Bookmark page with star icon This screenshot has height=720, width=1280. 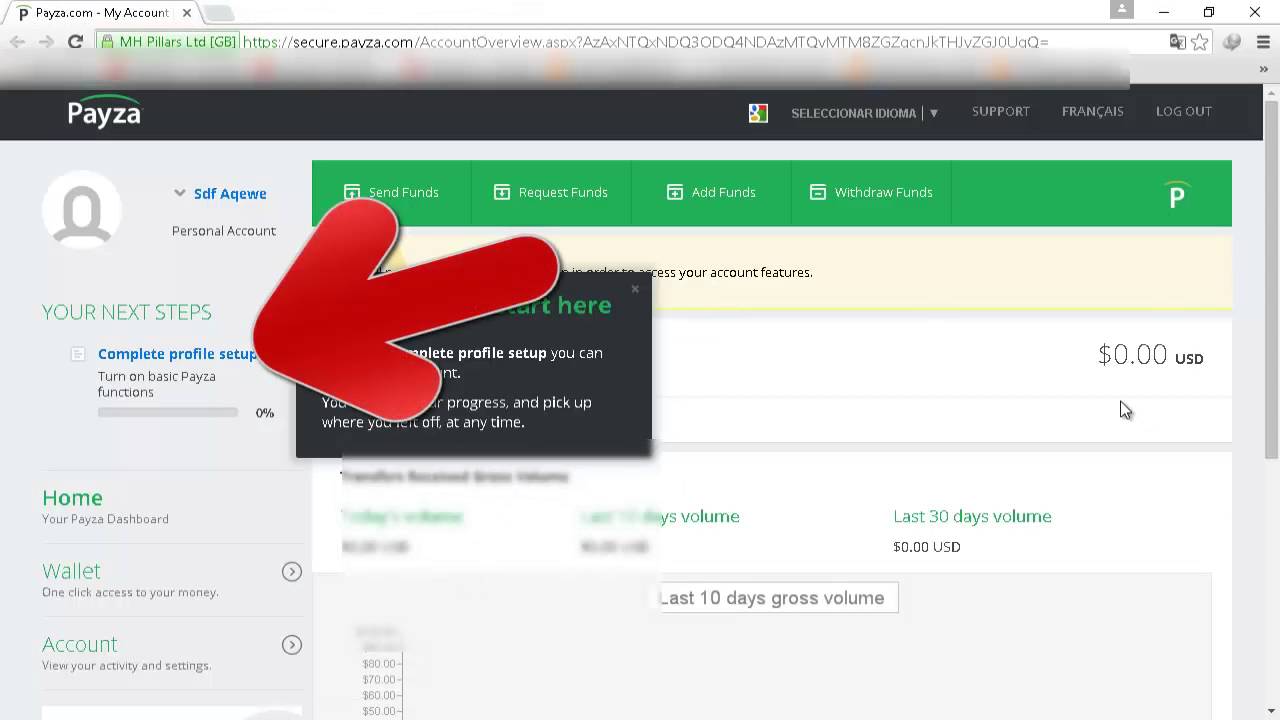pos(1200,42)
